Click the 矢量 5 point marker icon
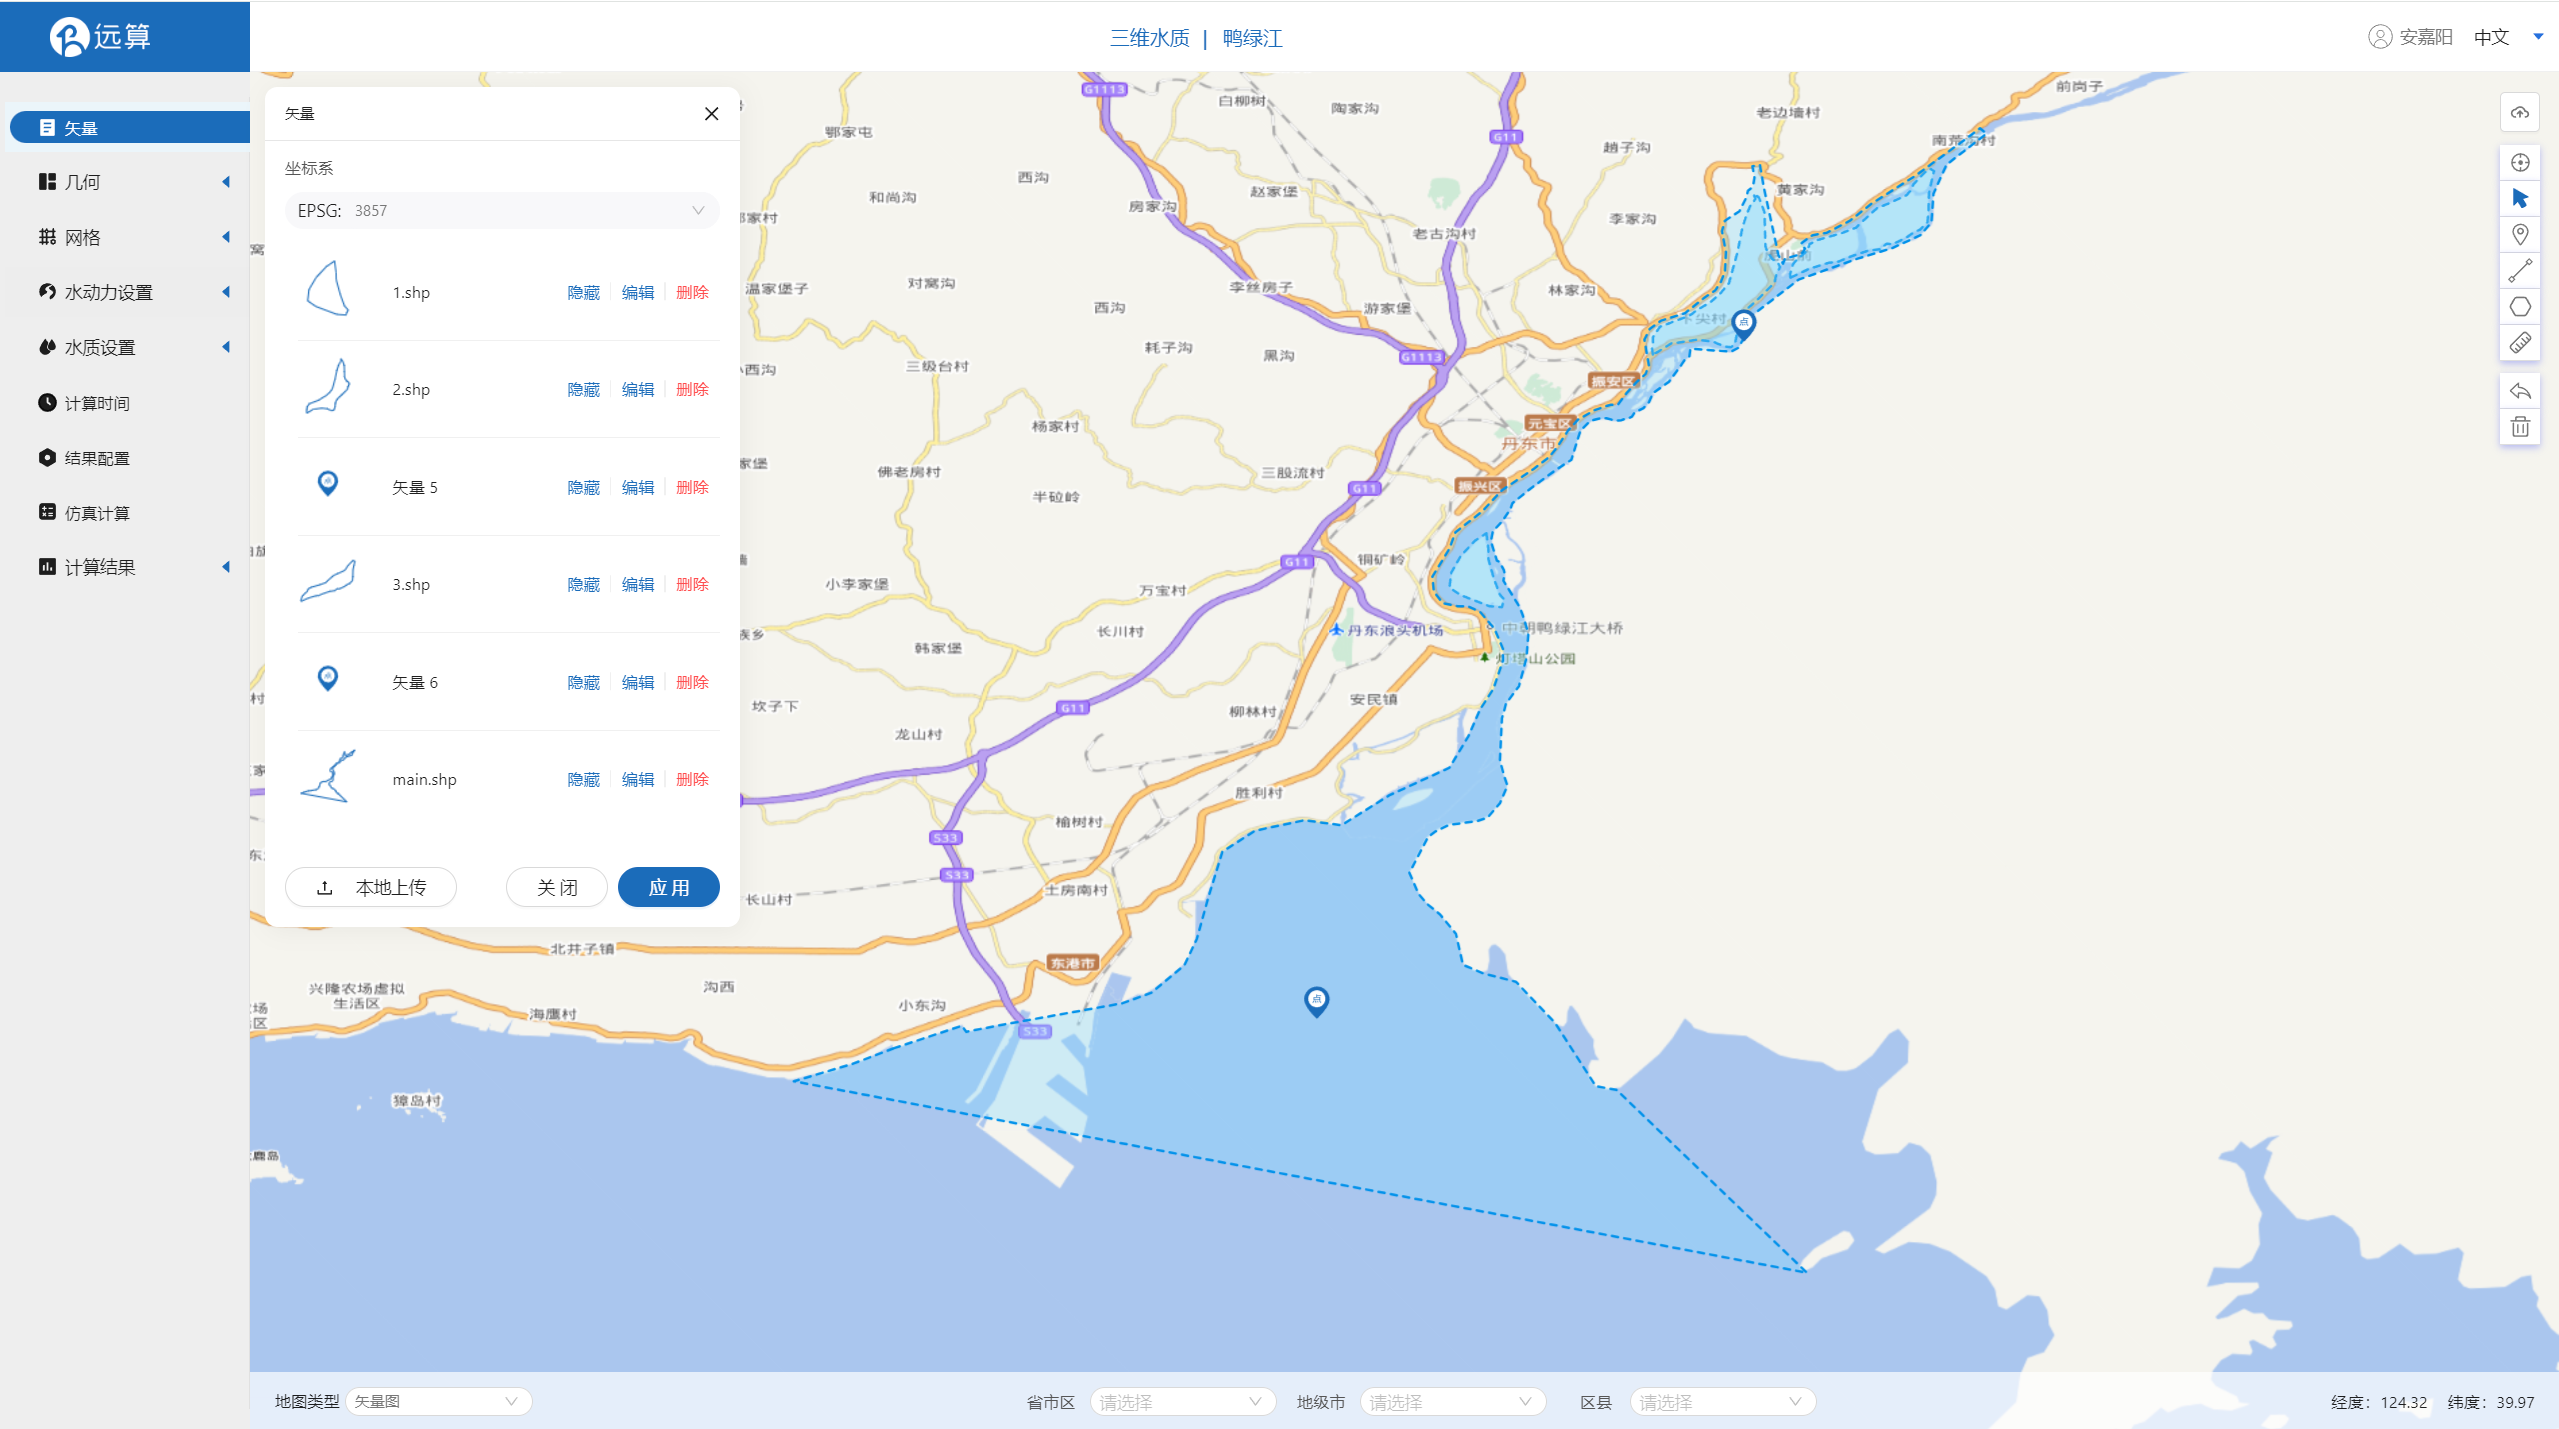 327,484
